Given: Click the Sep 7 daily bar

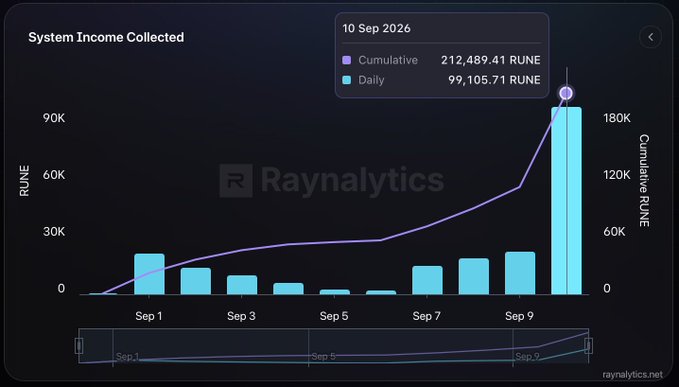Looking at the screenshot, I should tap(427, 280).
